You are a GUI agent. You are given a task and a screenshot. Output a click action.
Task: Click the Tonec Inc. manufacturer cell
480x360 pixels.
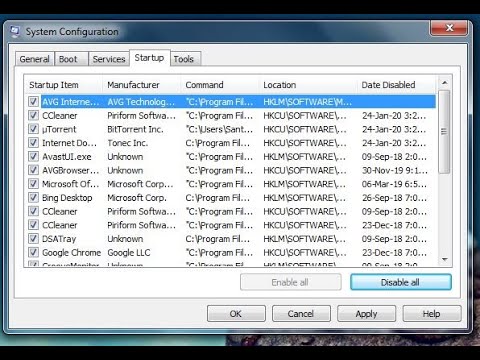[x=127, y=143]
